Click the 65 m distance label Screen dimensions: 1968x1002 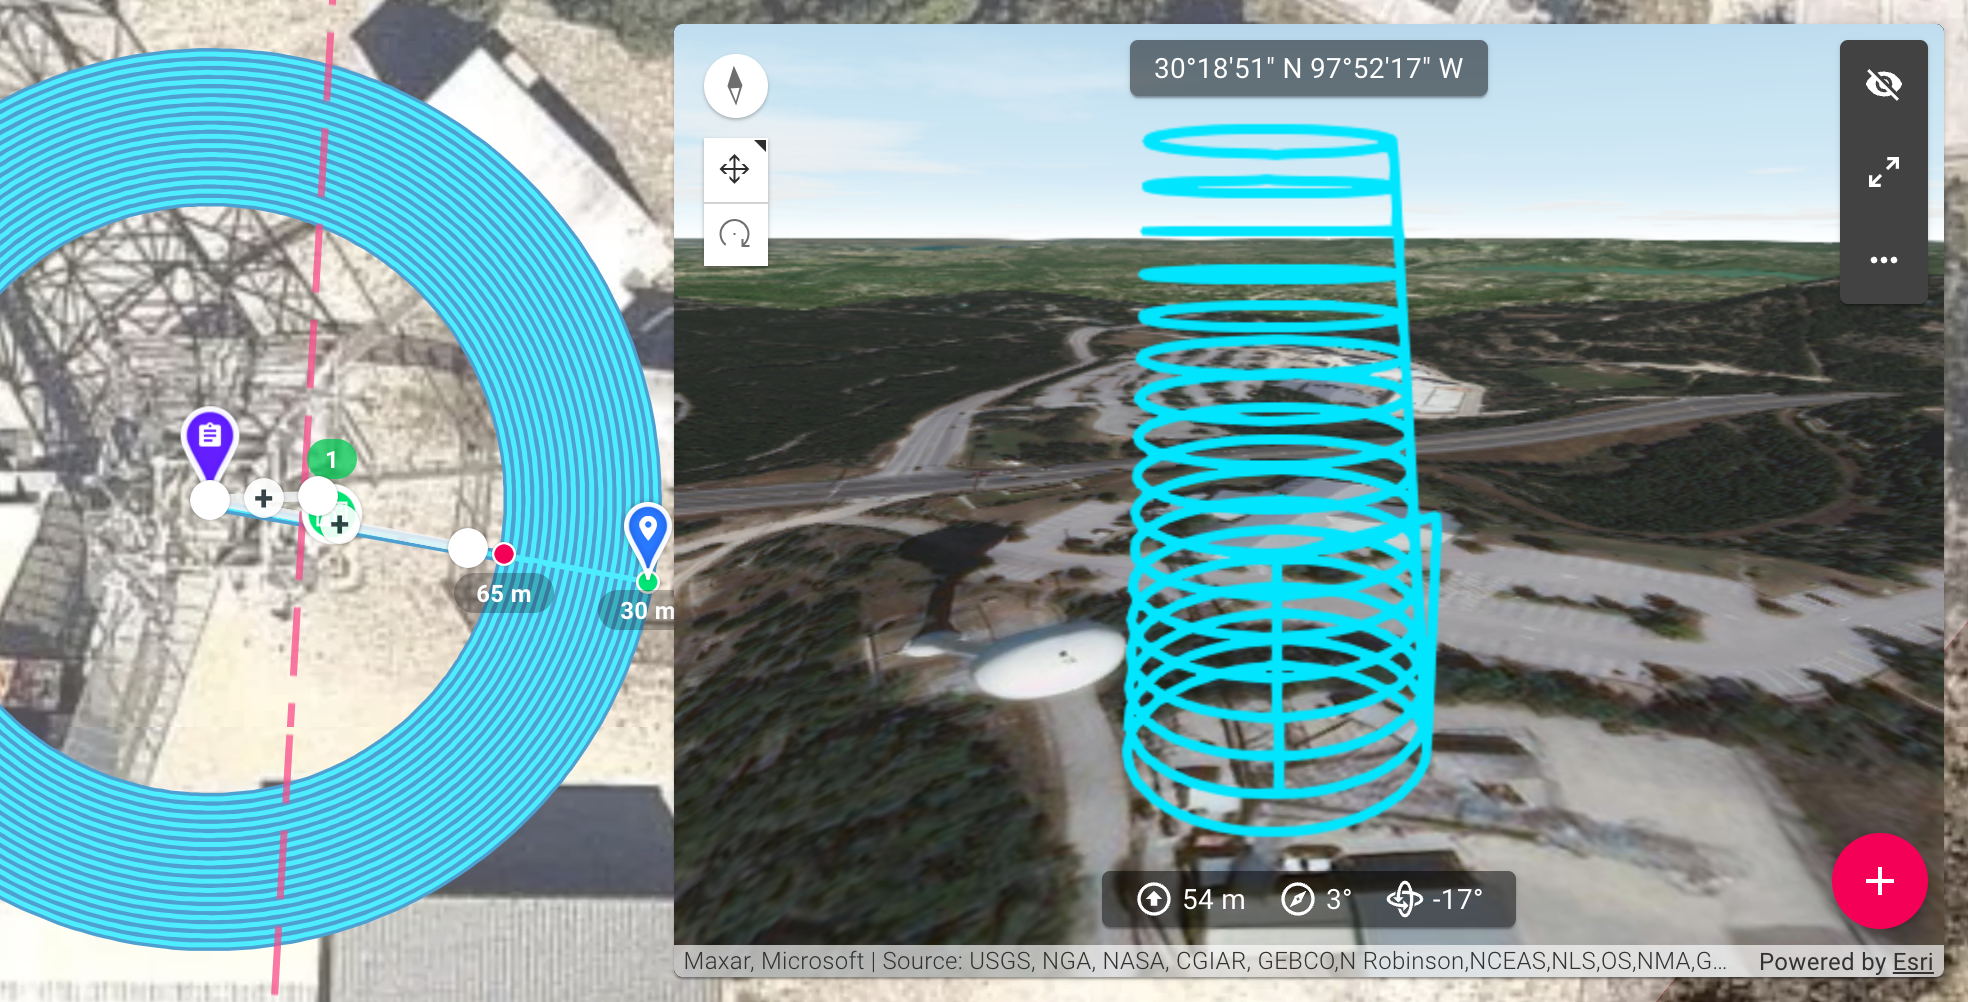coord(503,593)
